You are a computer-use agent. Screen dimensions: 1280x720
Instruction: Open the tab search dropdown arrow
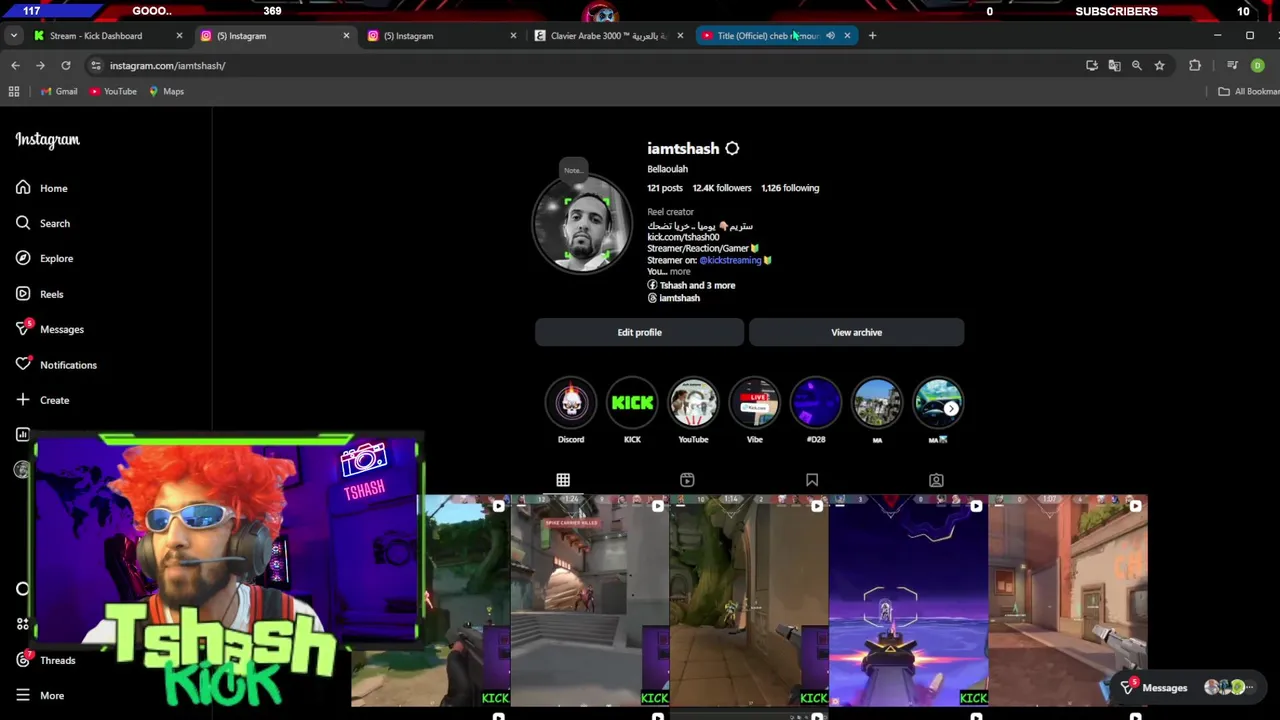pos(14,36)
